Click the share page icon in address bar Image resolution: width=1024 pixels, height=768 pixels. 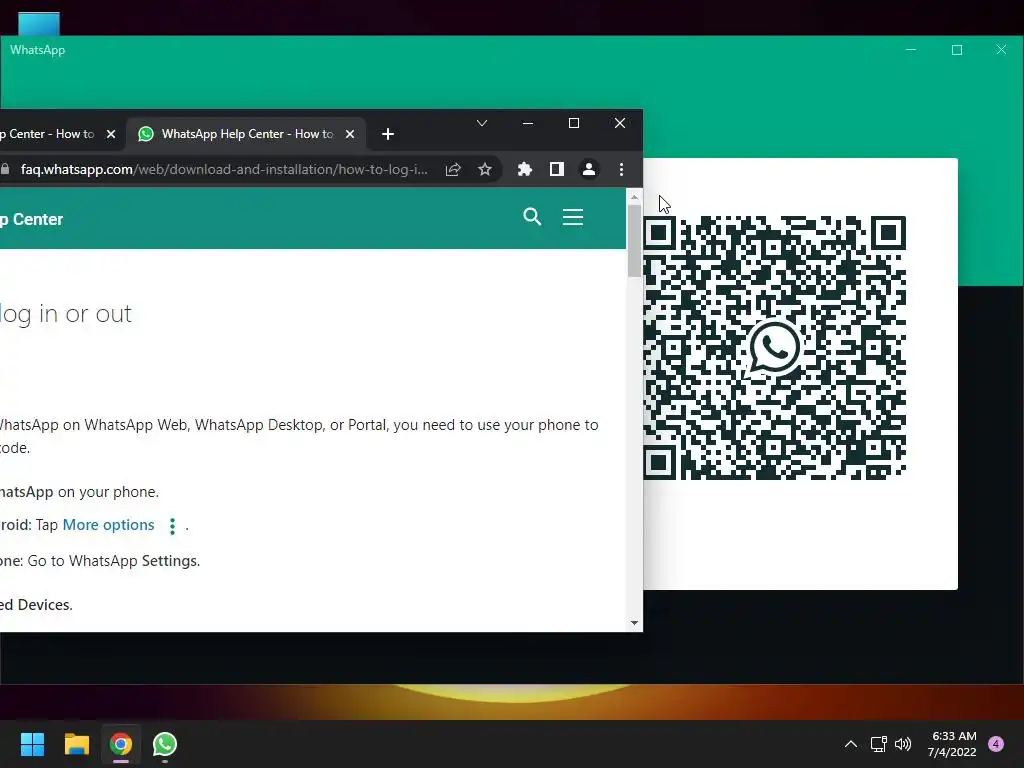(453, 170)
